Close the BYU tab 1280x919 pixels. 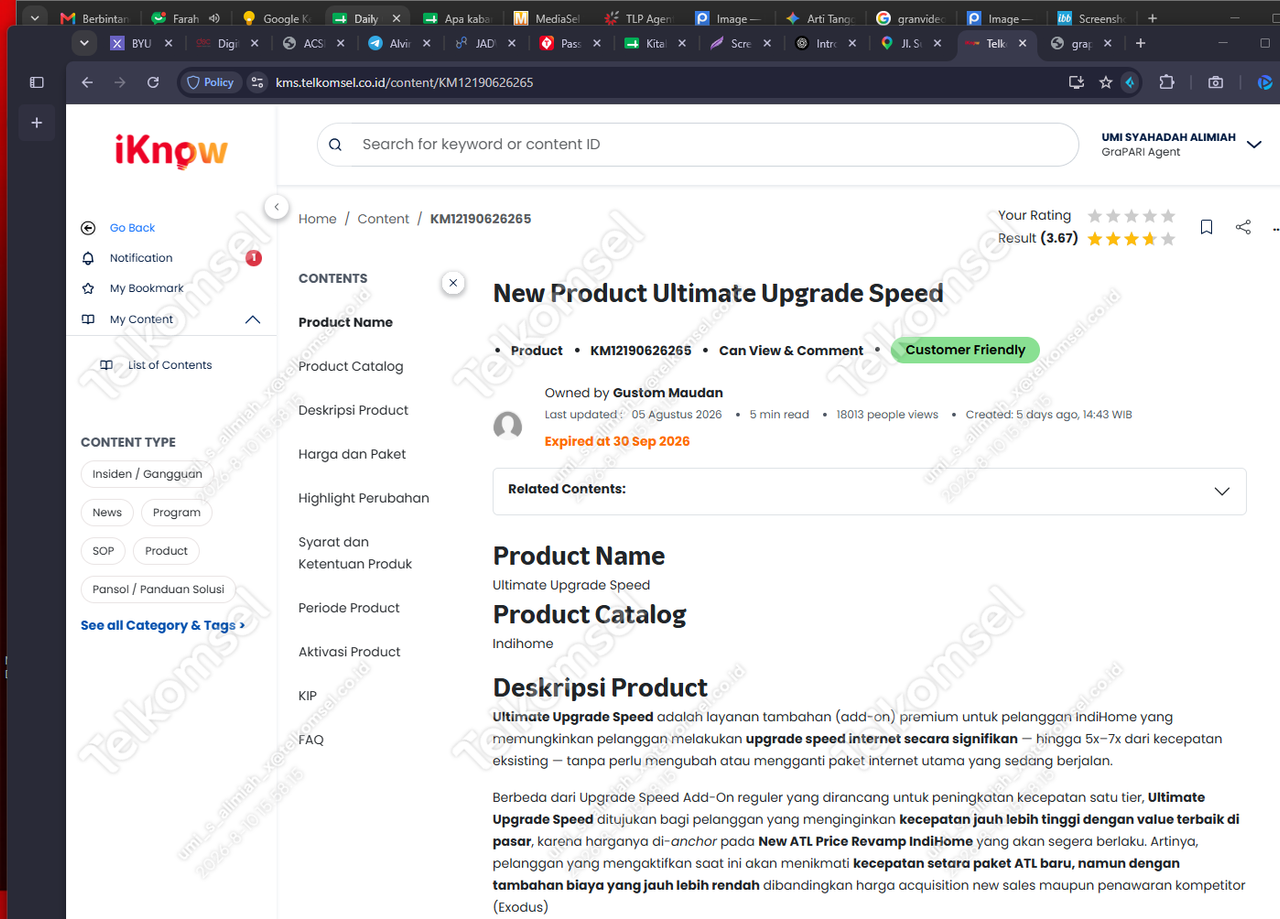(168, 43)
